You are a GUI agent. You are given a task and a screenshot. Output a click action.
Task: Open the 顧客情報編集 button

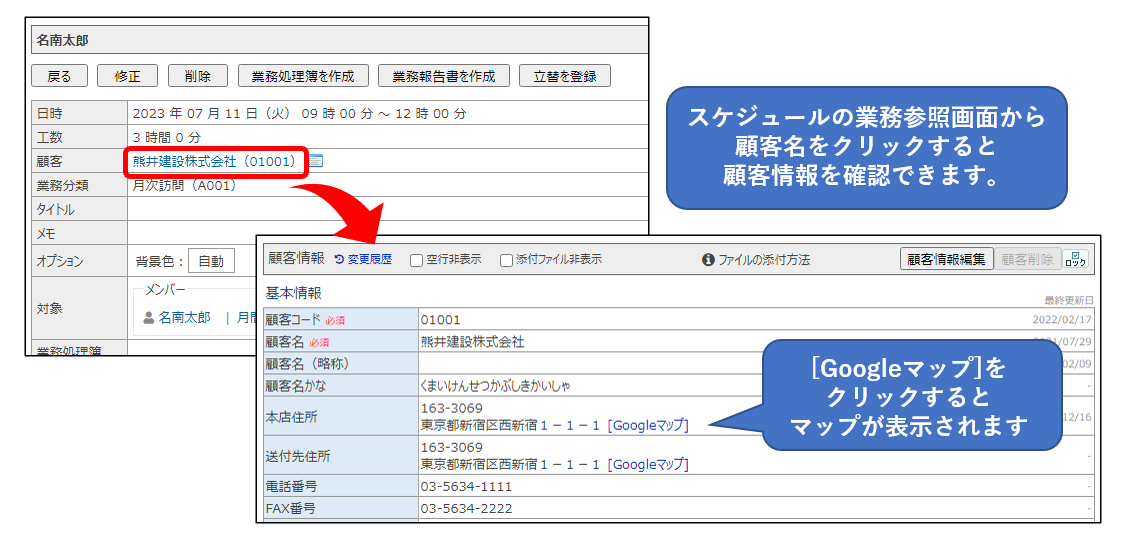(946, 259)
